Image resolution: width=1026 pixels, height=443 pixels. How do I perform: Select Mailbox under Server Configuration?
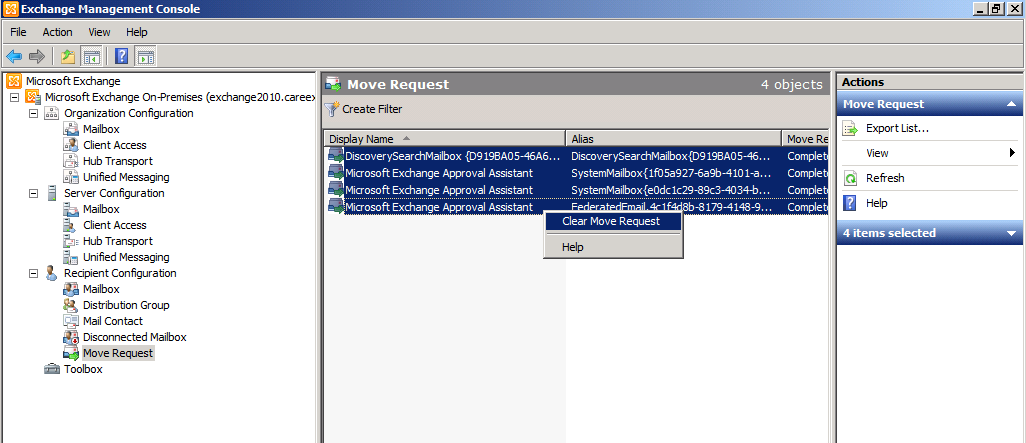(101, 209)
